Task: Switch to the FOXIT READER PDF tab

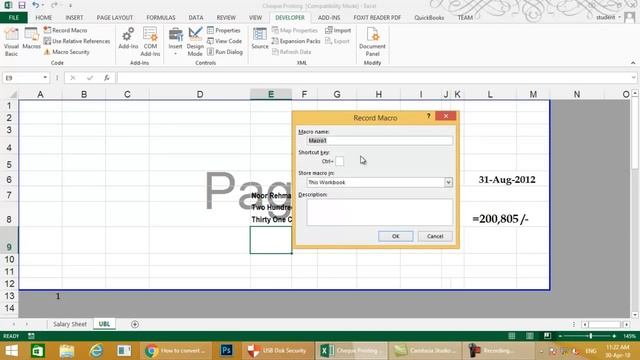Action: pyautogui.click(x=377, y=18)
